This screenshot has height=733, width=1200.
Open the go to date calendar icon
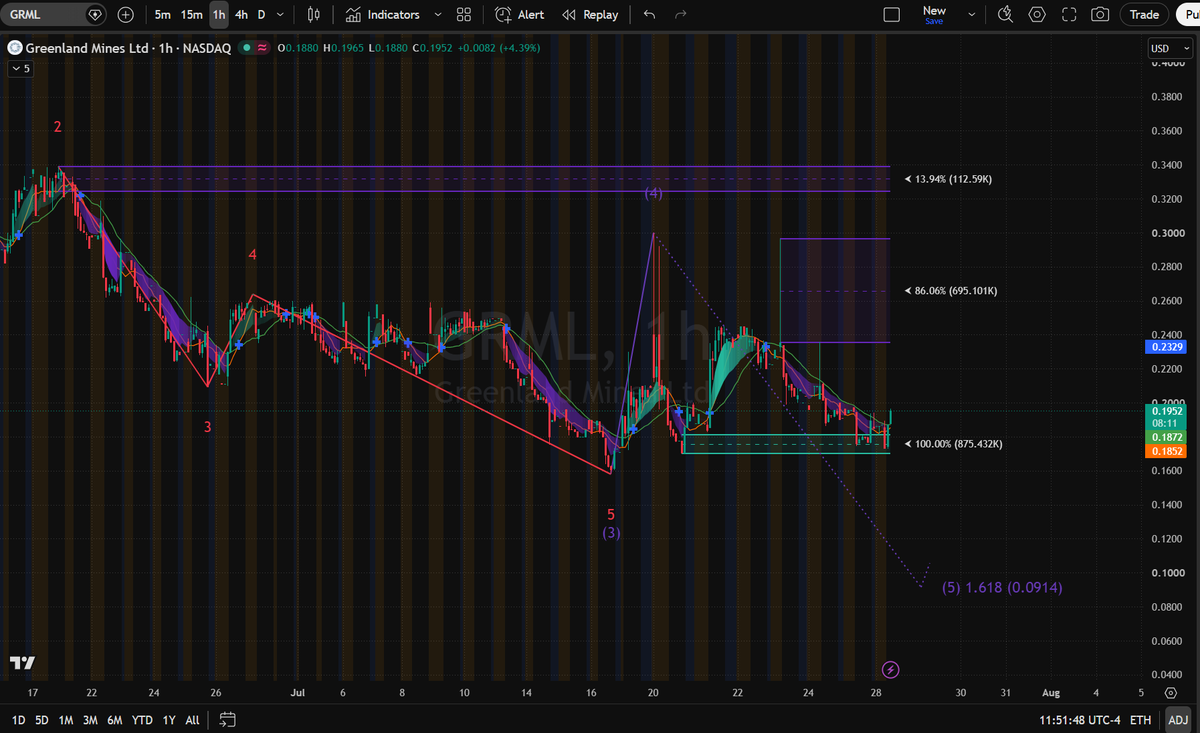tap(227, 719)
